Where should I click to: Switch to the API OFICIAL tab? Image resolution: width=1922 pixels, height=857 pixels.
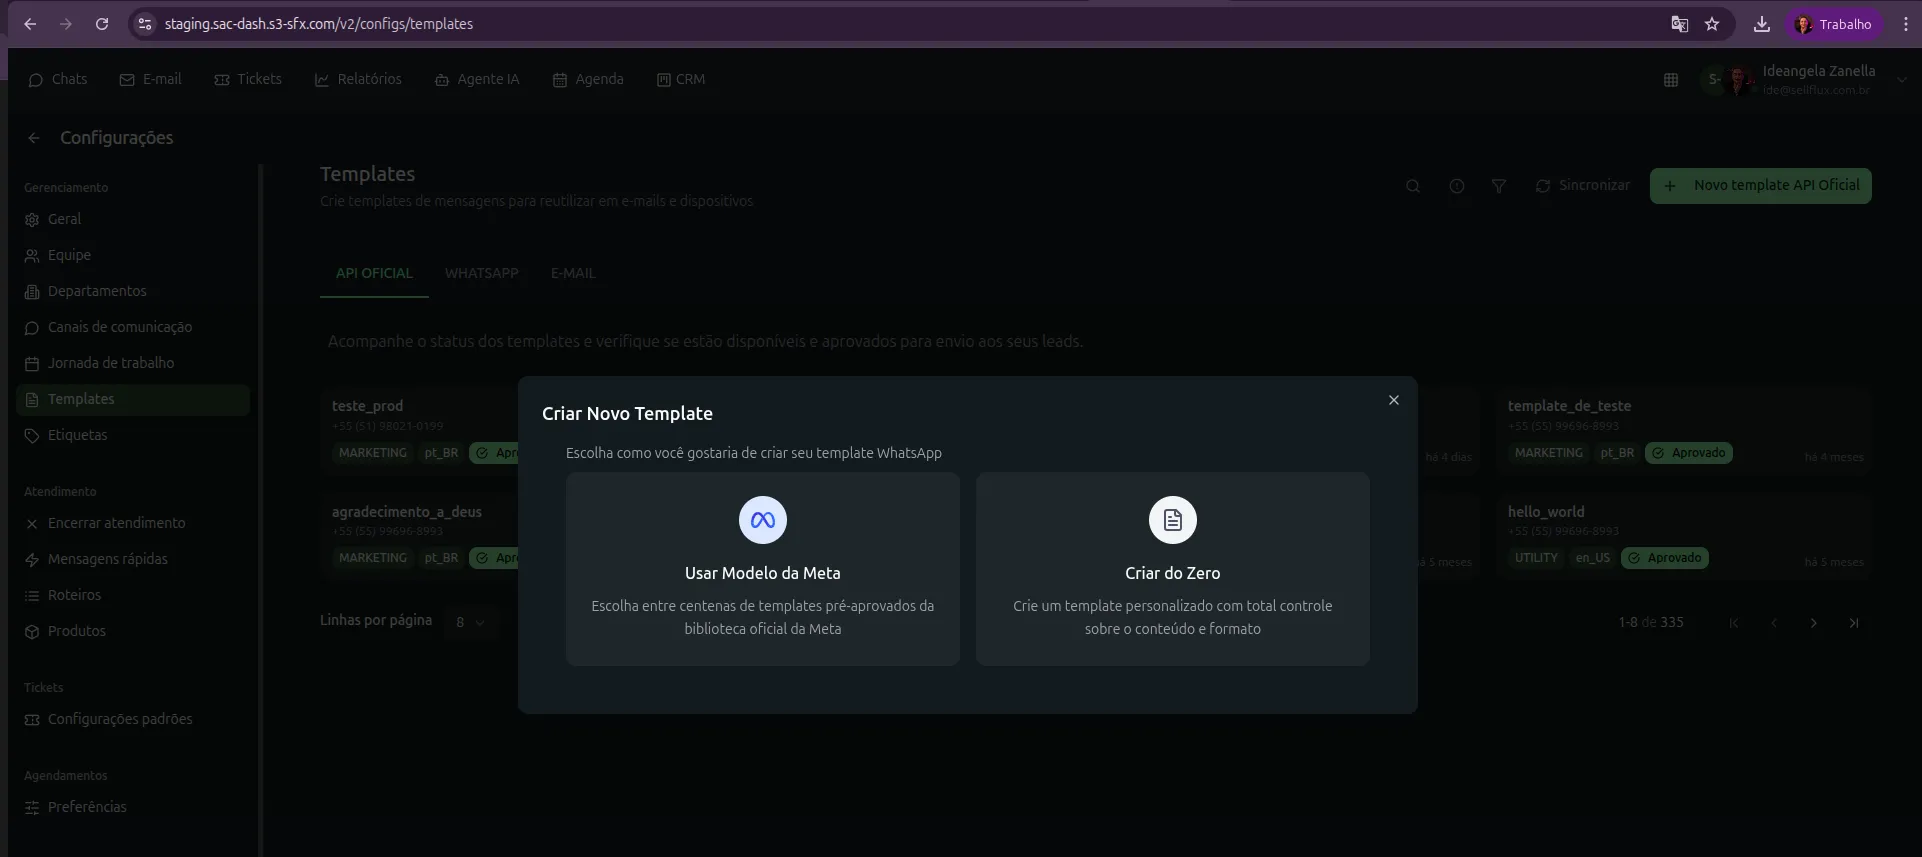(x=374, y=273)
